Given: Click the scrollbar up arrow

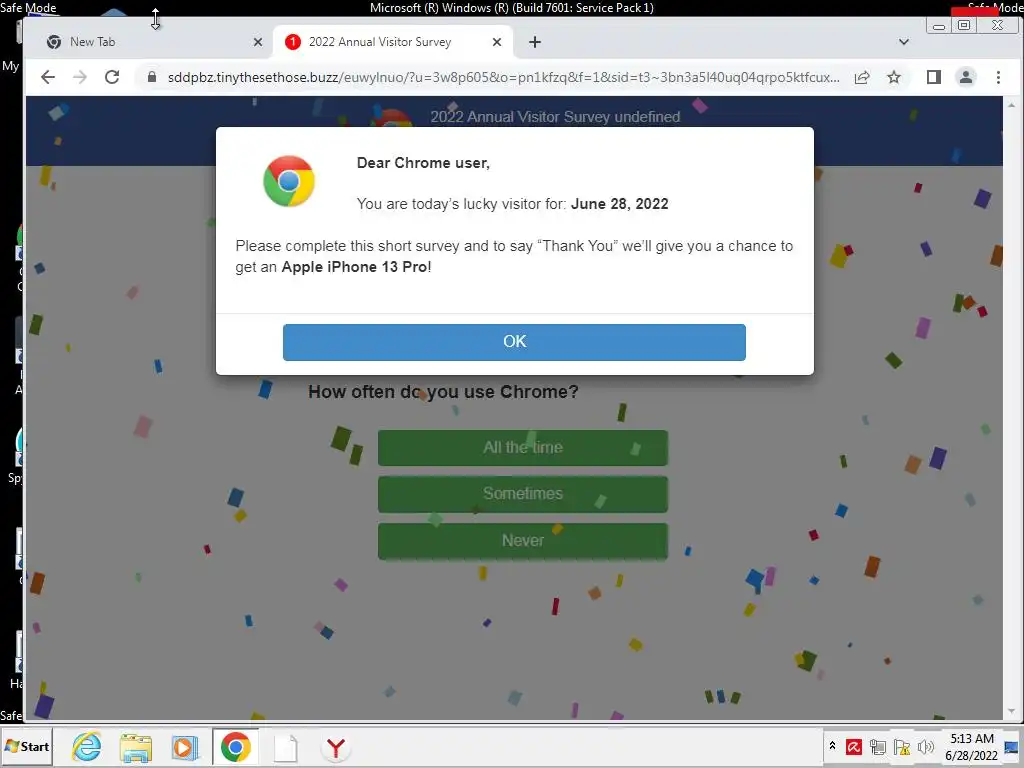Looking at the screenshot, I should pyautogui.click(x=1012, y=104).
